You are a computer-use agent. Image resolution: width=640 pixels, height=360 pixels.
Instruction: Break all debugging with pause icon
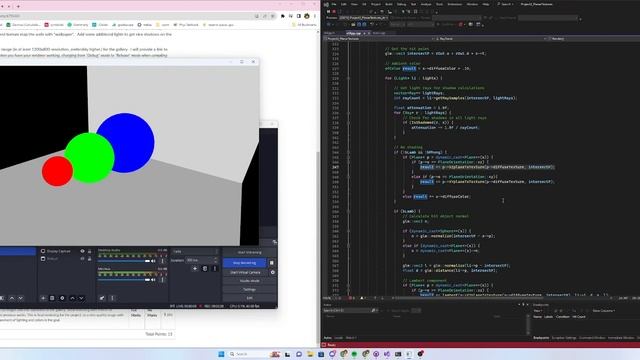point(328,11)
